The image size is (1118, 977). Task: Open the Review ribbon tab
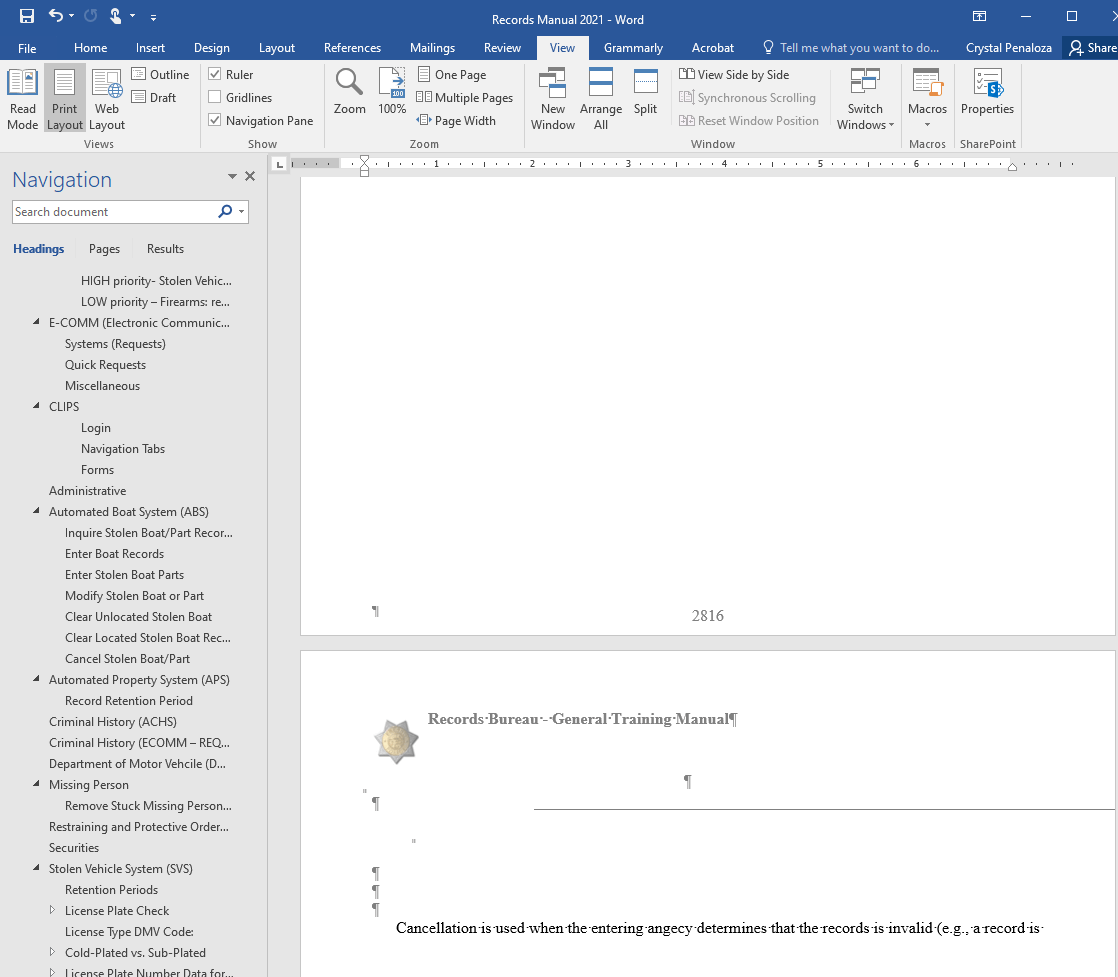(x=502, y=48)
